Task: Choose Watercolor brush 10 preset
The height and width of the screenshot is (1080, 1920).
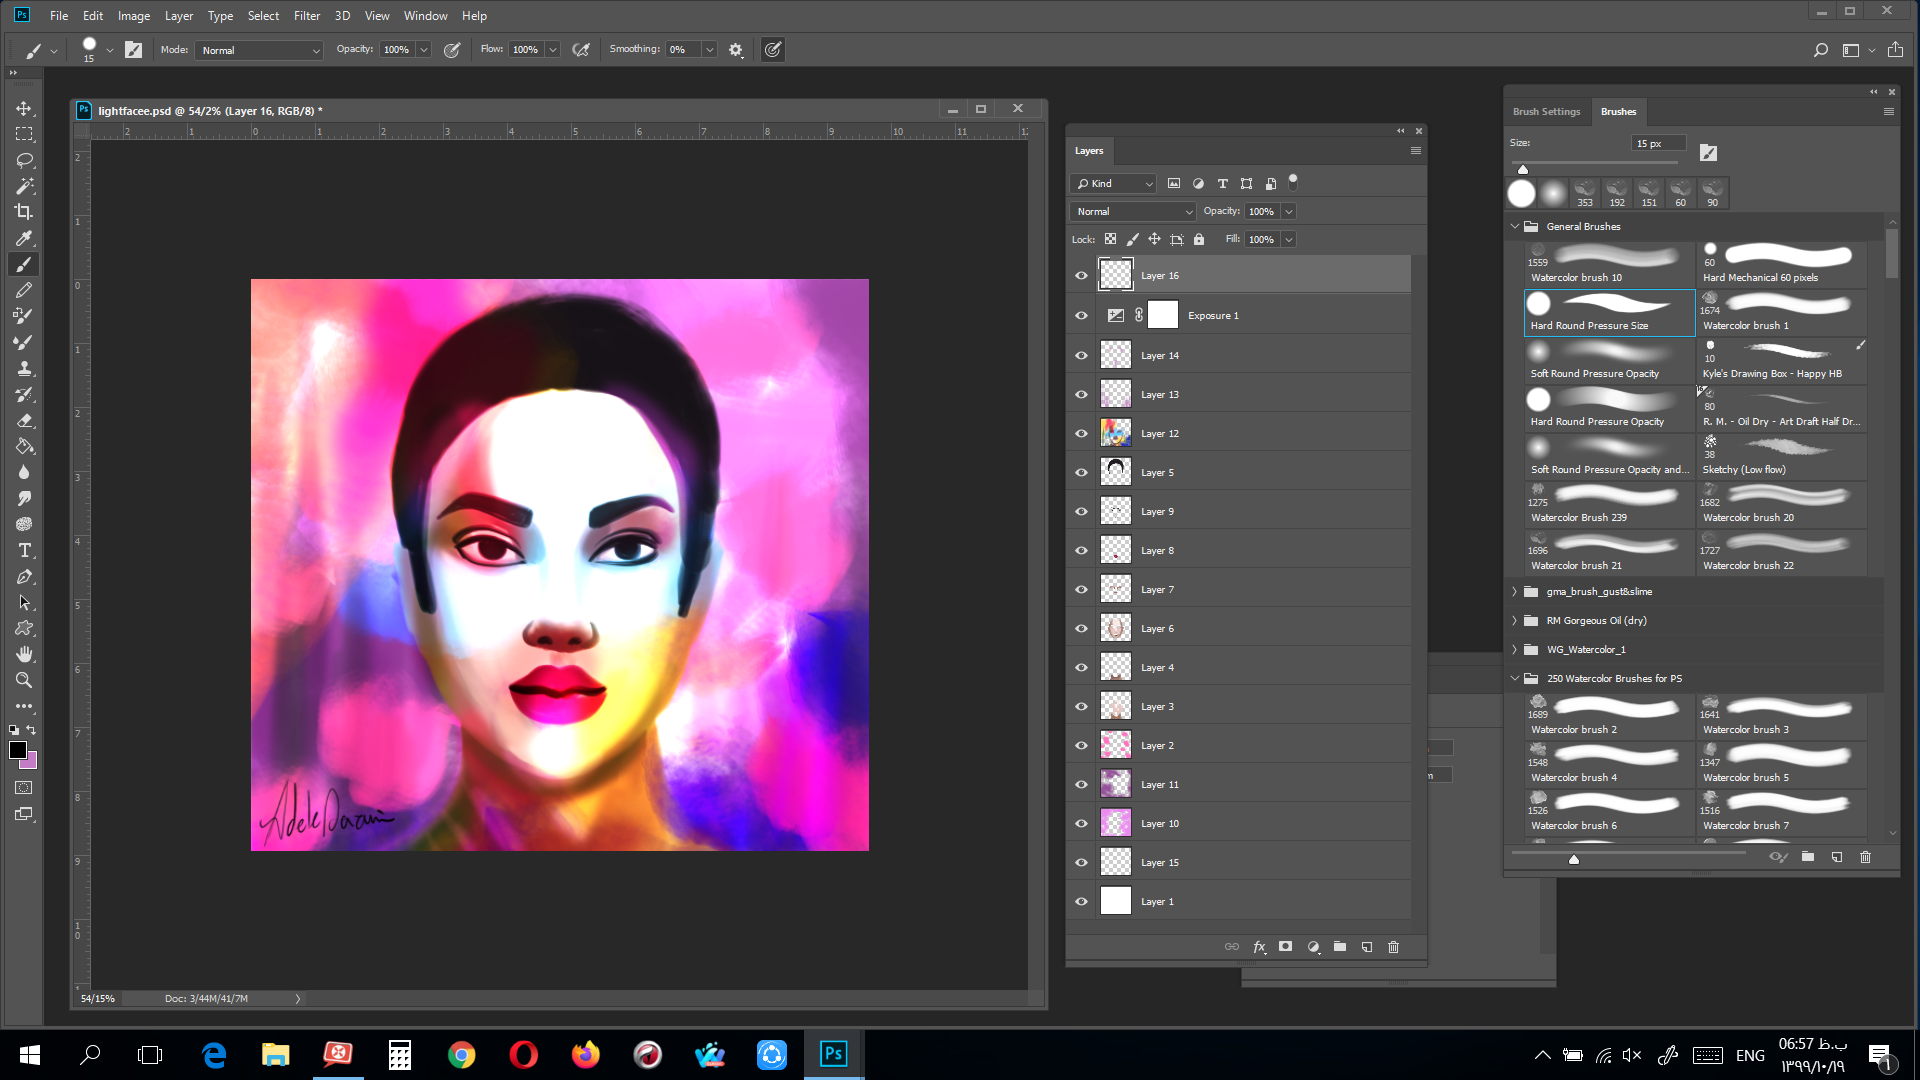Action: [1609, 265]
